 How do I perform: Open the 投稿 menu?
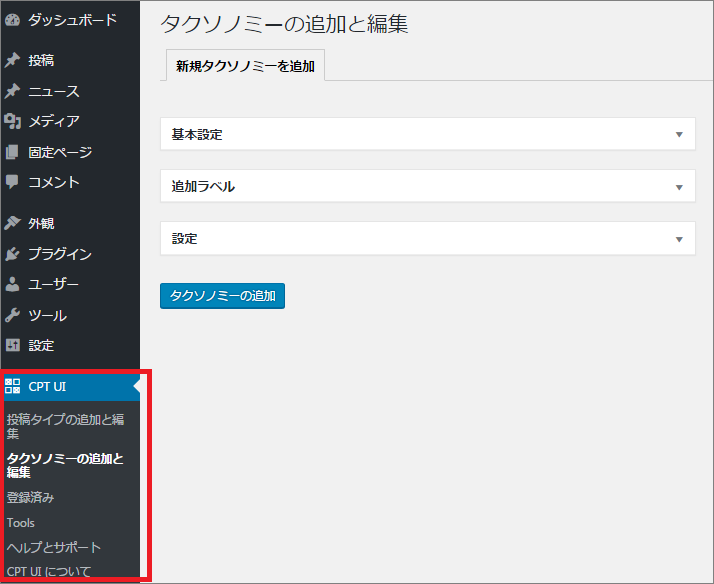[x=41, y=60]
